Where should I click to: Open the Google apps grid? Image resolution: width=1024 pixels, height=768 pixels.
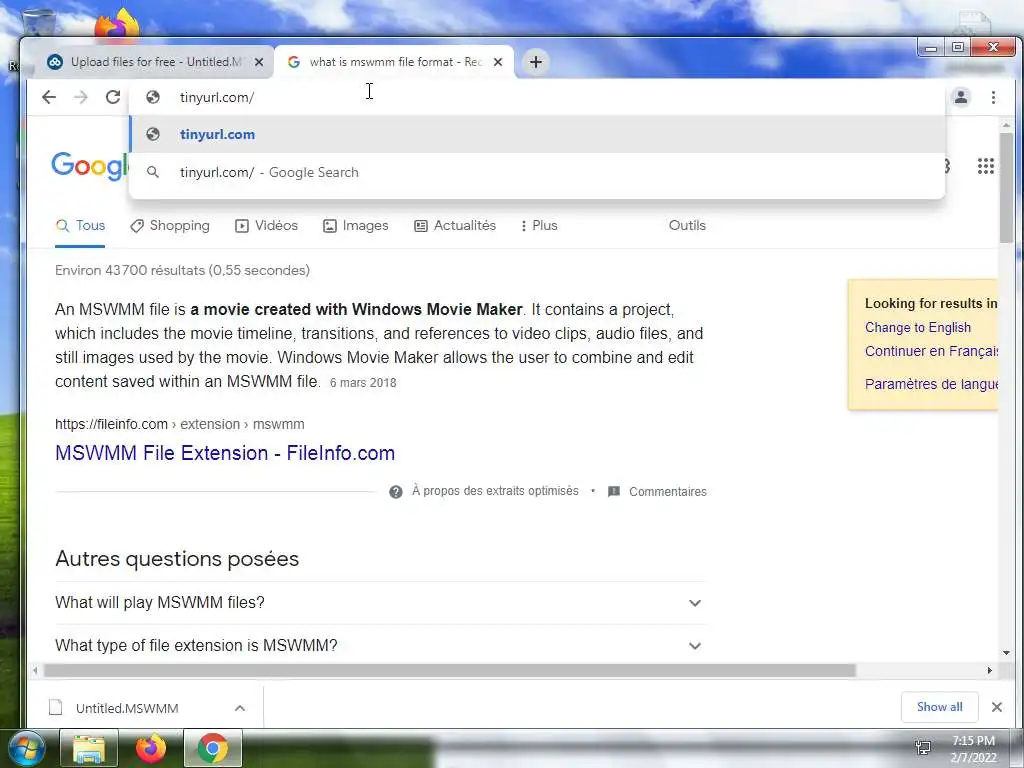[x=985, y=167]
